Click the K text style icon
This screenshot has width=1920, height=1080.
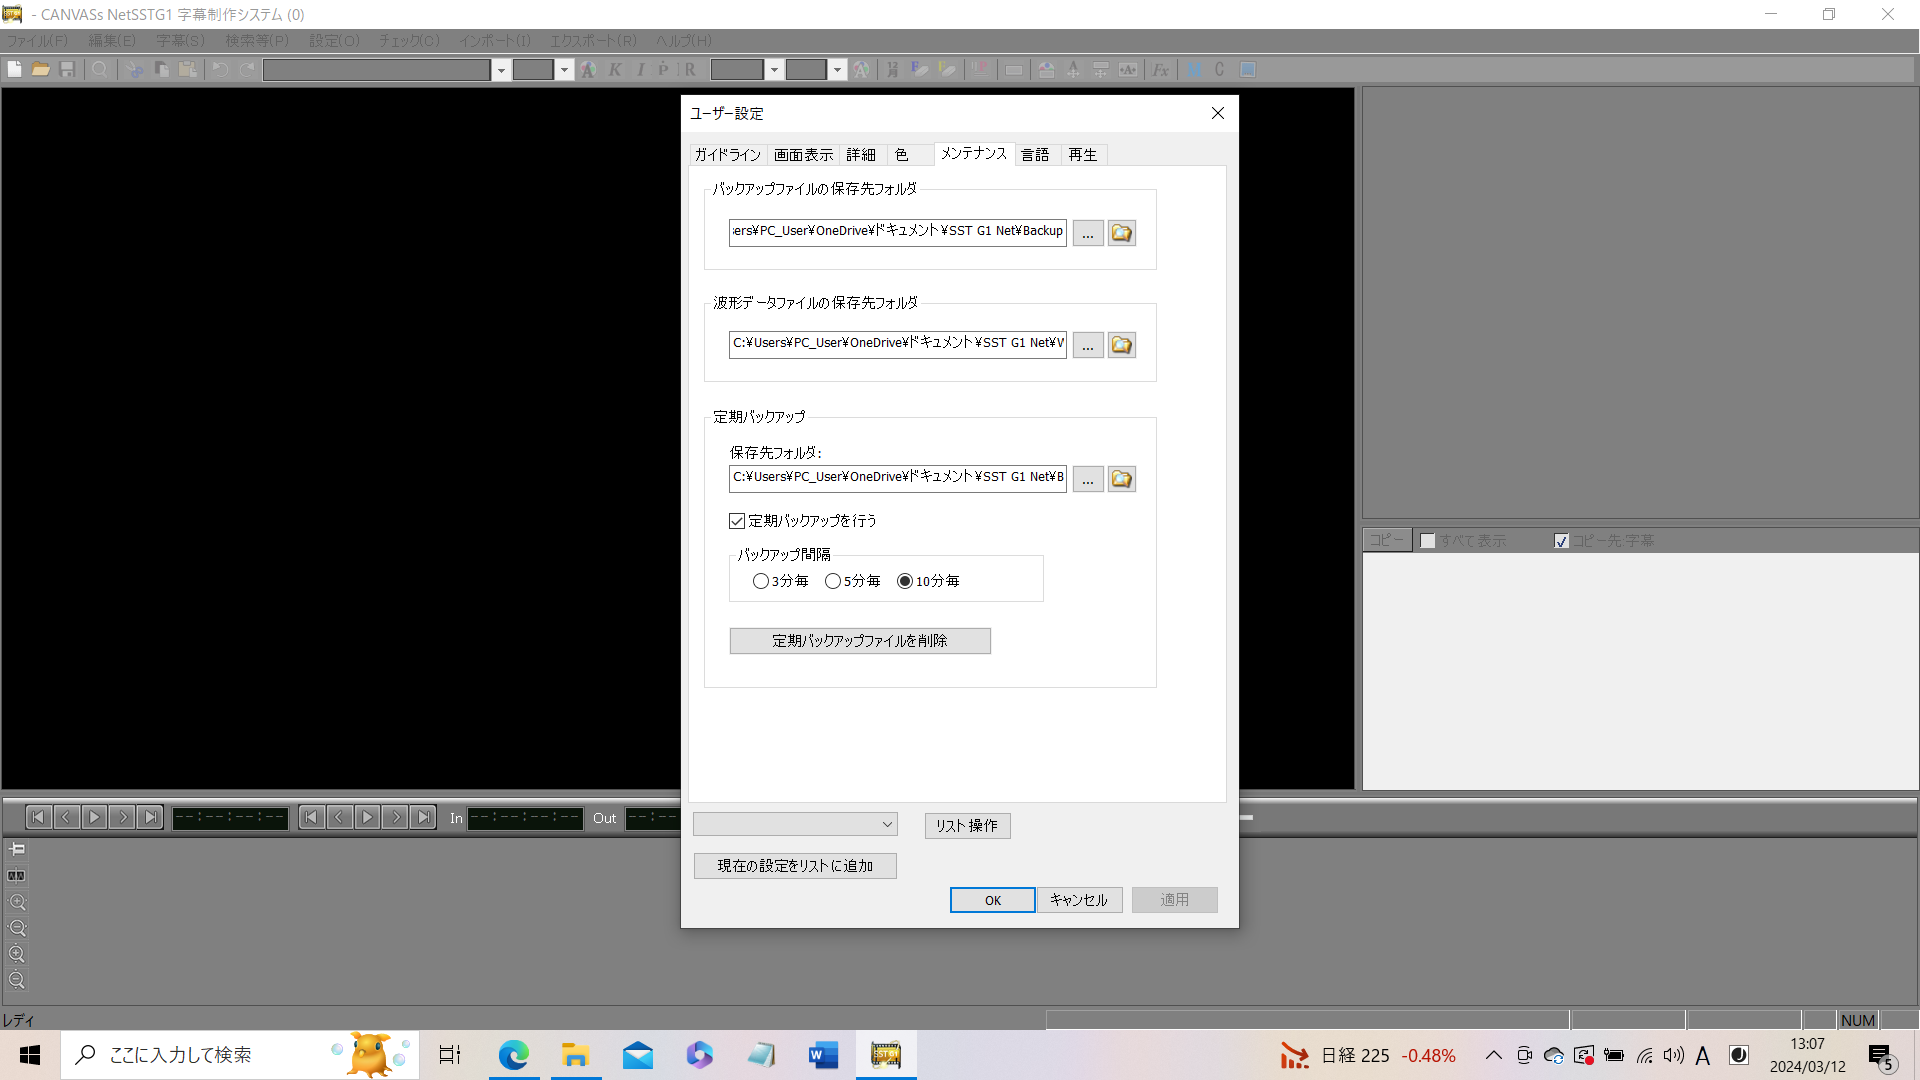pos(615,69)
